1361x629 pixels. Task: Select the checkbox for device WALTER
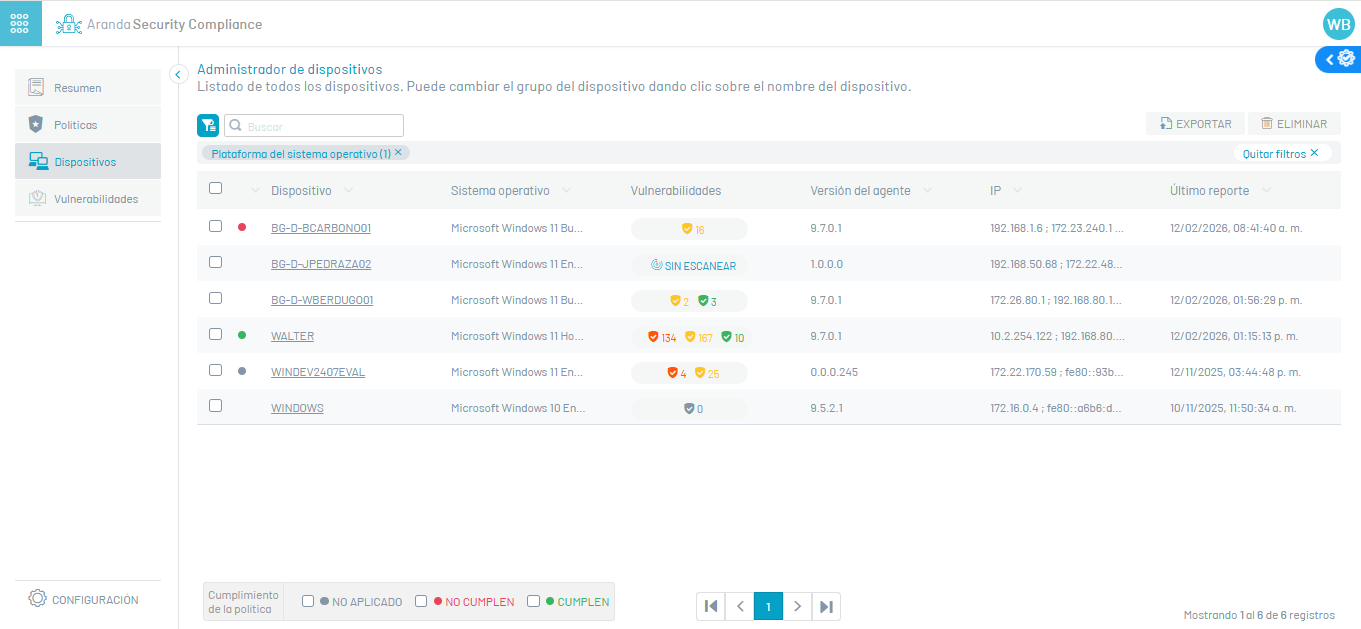coord(215,335)
